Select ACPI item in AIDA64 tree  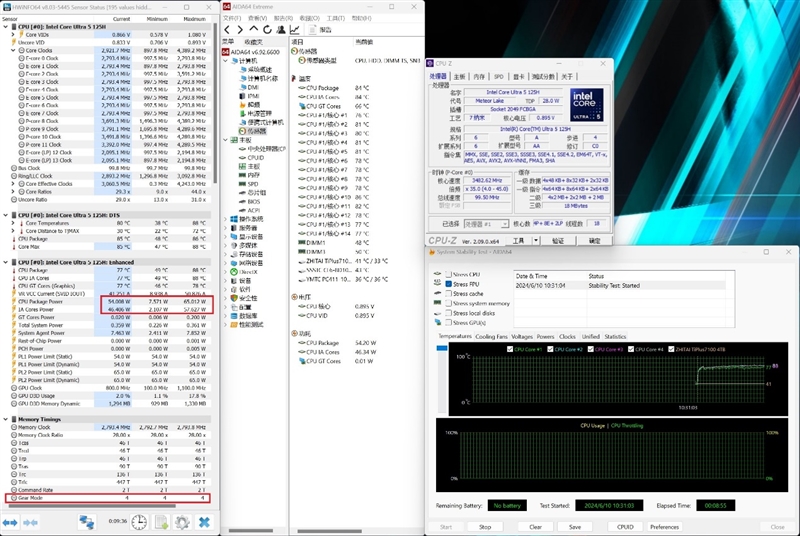[254, 210]
